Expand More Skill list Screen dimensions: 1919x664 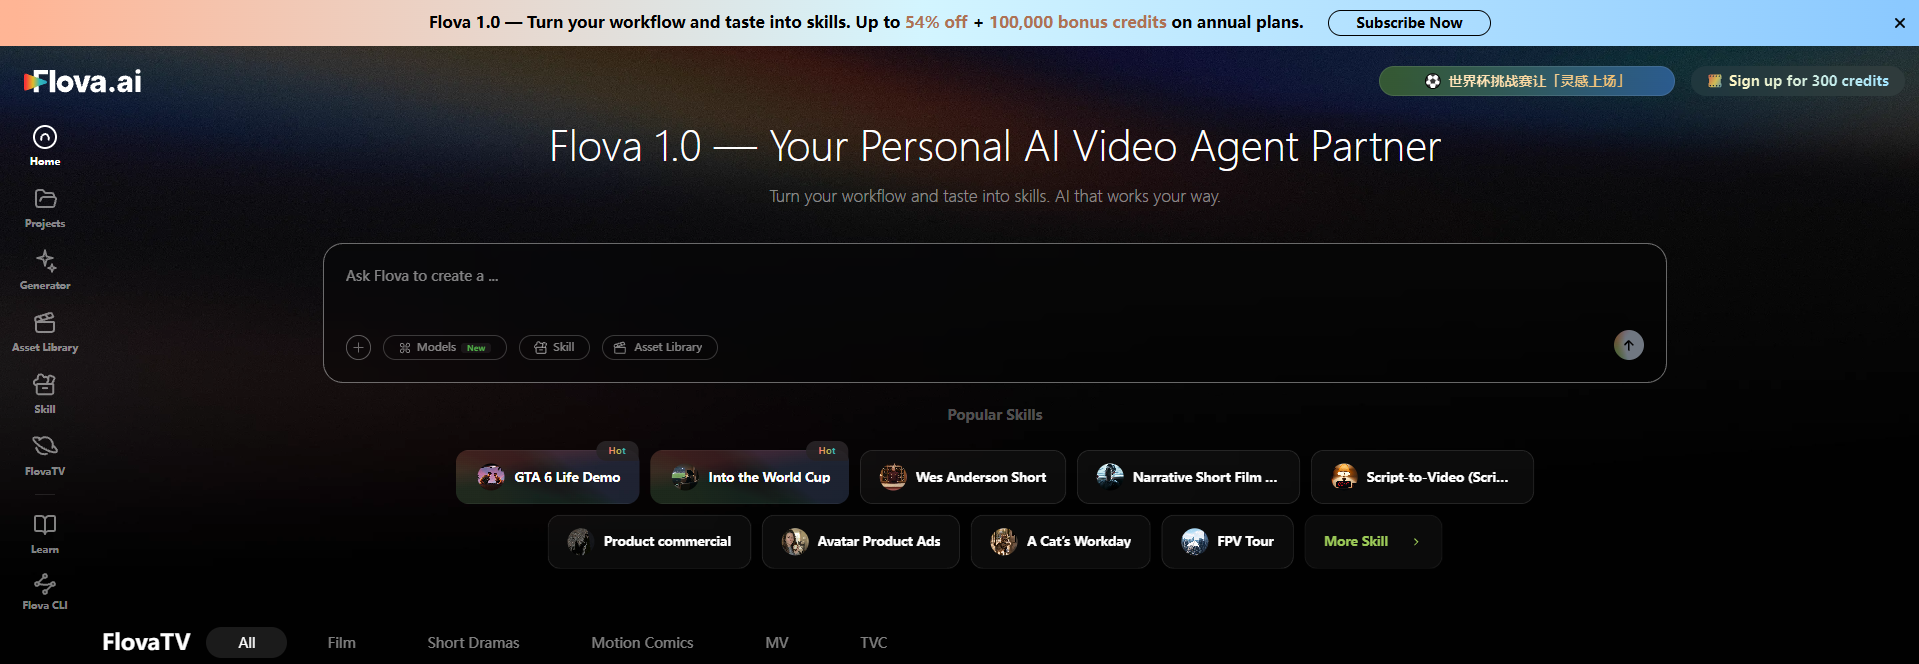[1372, 541]
